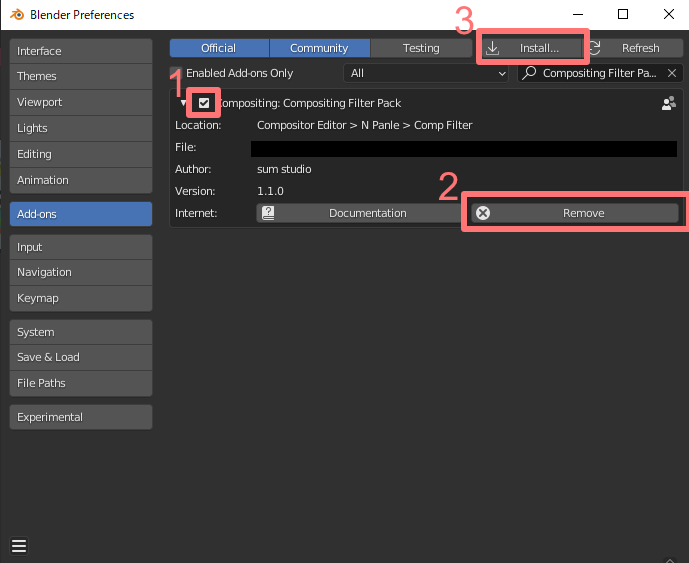
Task: Open the Experimental section
Action: click(x=81, y=417)
